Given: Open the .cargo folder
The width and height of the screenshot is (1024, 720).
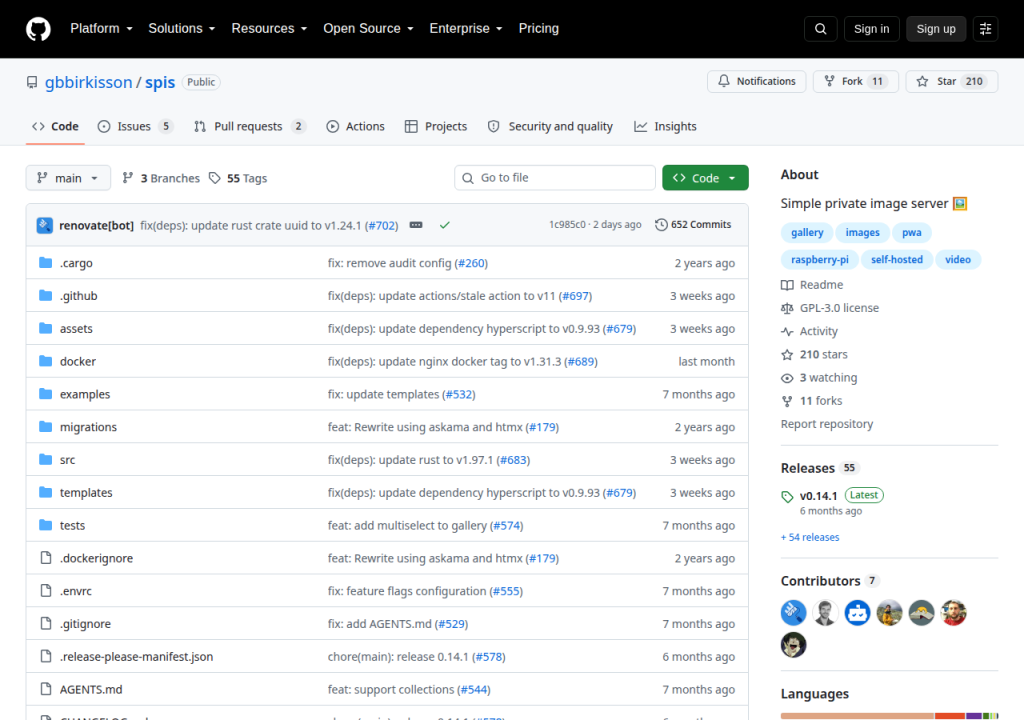Looking at the screenshot, I should point(76,263).
